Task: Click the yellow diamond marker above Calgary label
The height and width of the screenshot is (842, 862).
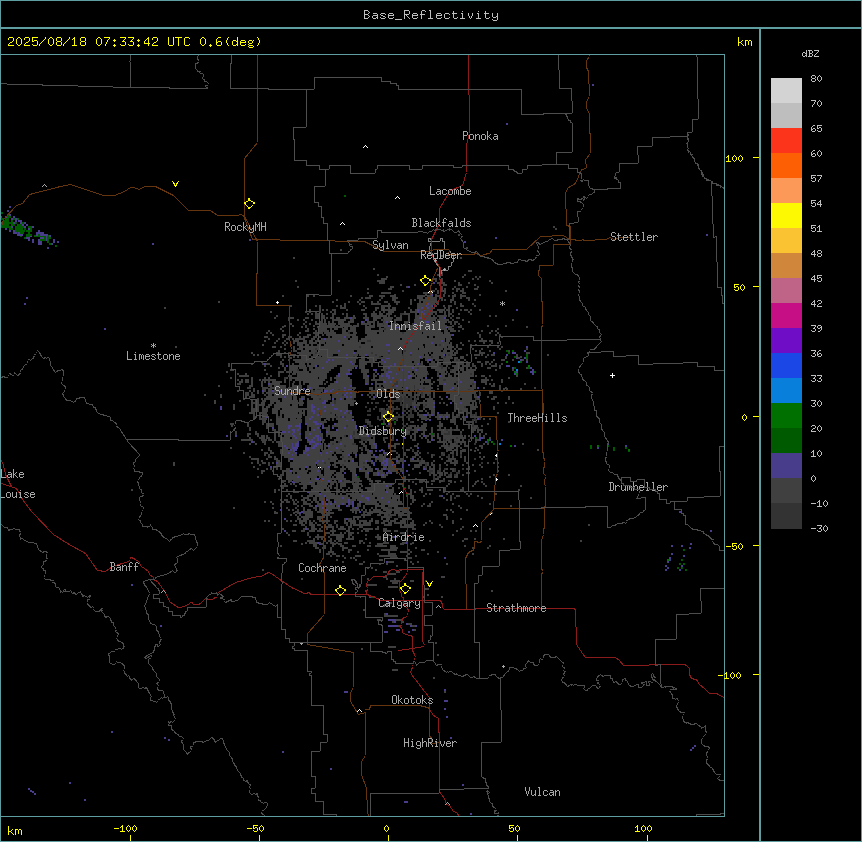Action: [x=406, y=589]
